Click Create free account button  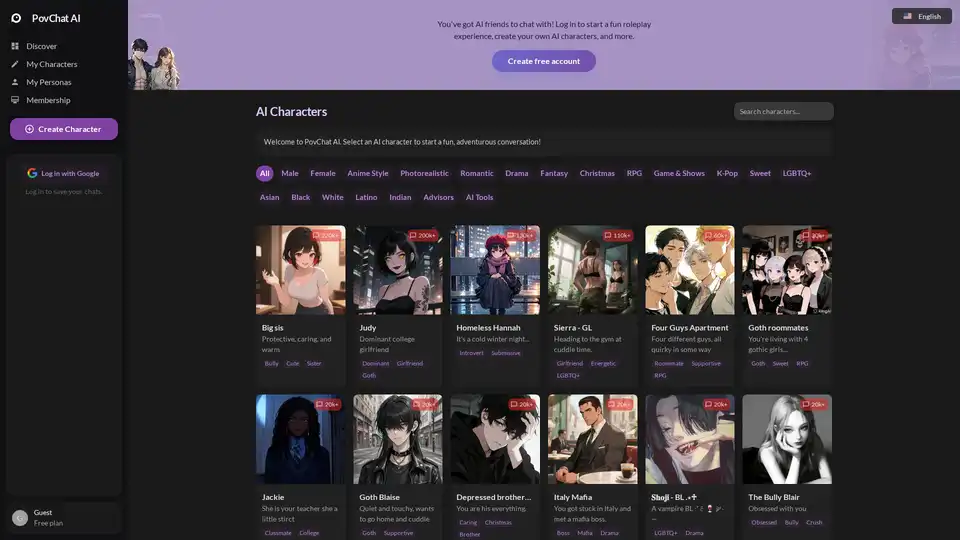(543, 61)
